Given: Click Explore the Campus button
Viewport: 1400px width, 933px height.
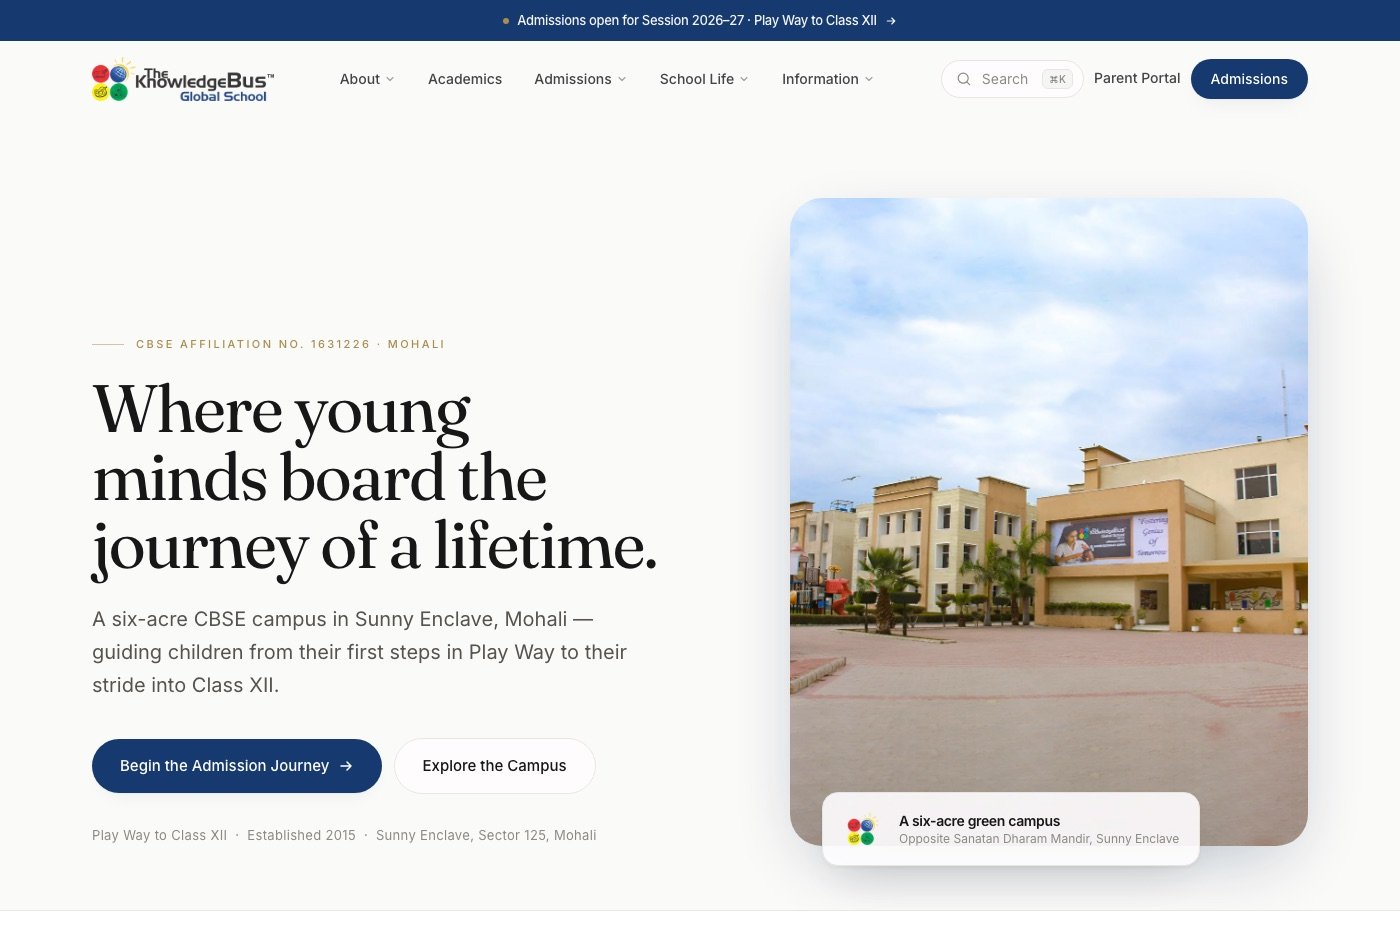Looking at the screenshot, I should tap(495, 766).
